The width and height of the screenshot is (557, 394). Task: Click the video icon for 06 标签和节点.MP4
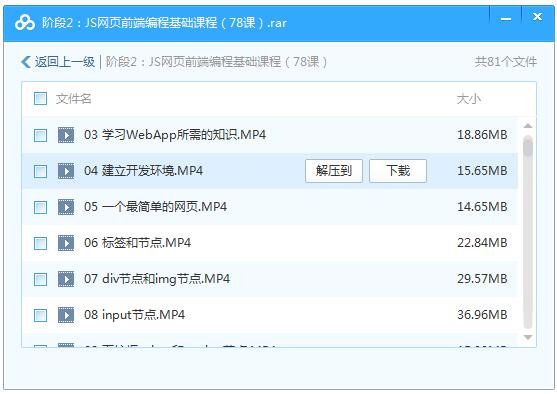[66, 243]
